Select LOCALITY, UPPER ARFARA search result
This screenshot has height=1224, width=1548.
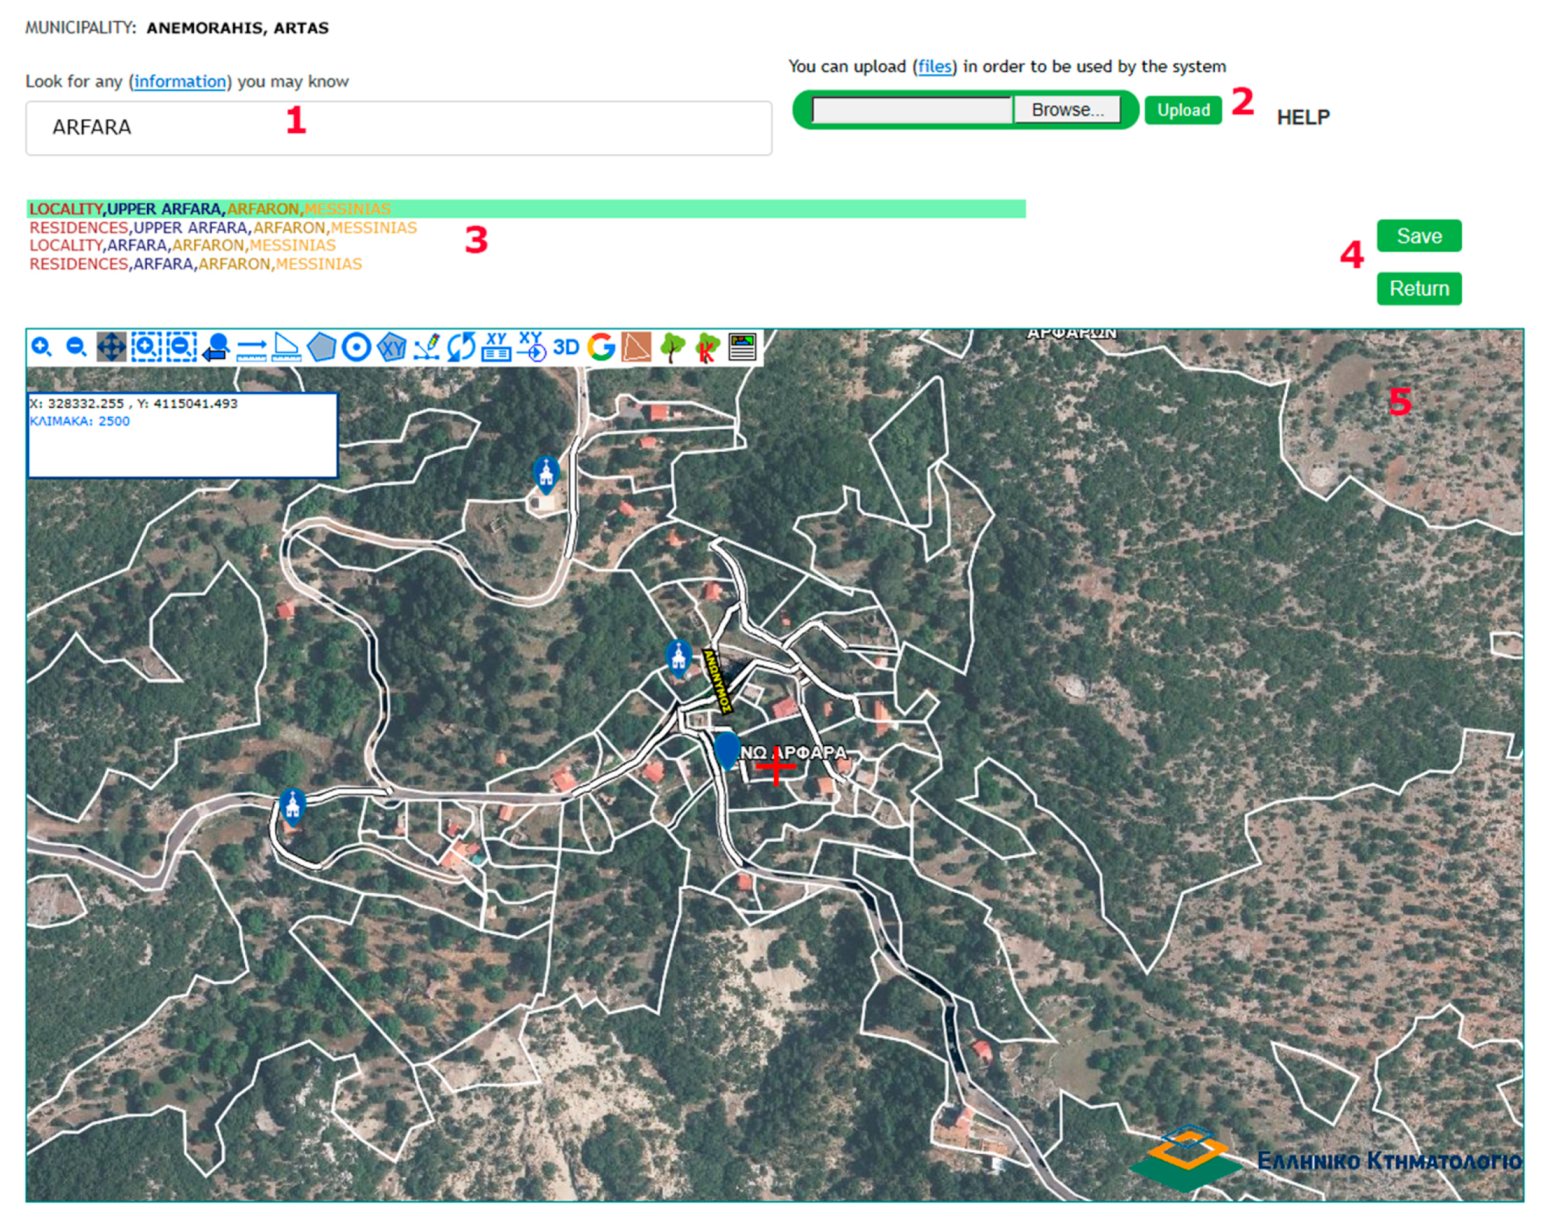click(x=210, y=209)
